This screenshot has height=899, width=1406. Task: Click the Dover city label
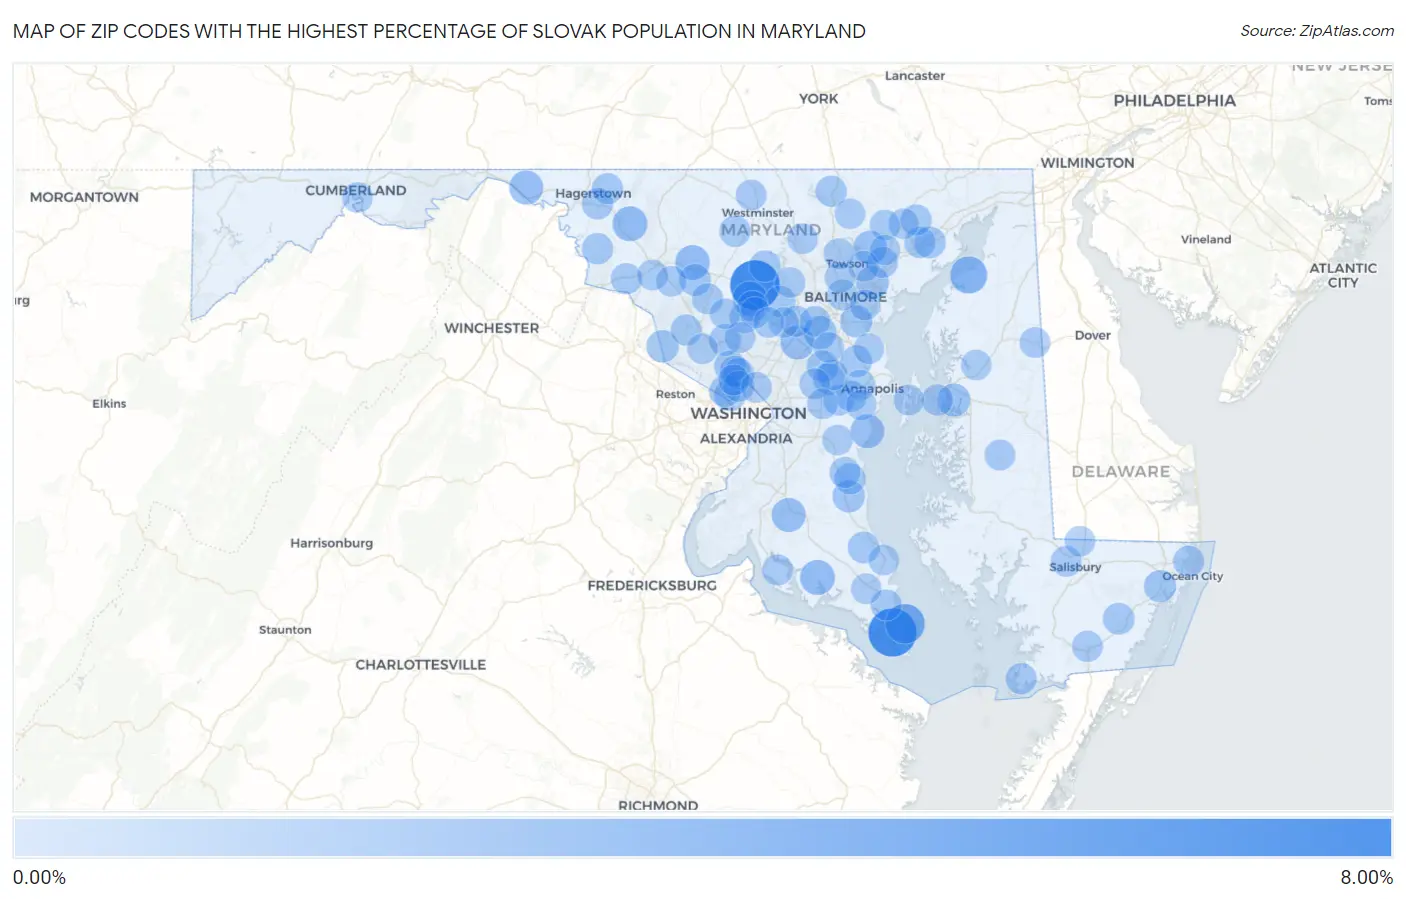1092,336
